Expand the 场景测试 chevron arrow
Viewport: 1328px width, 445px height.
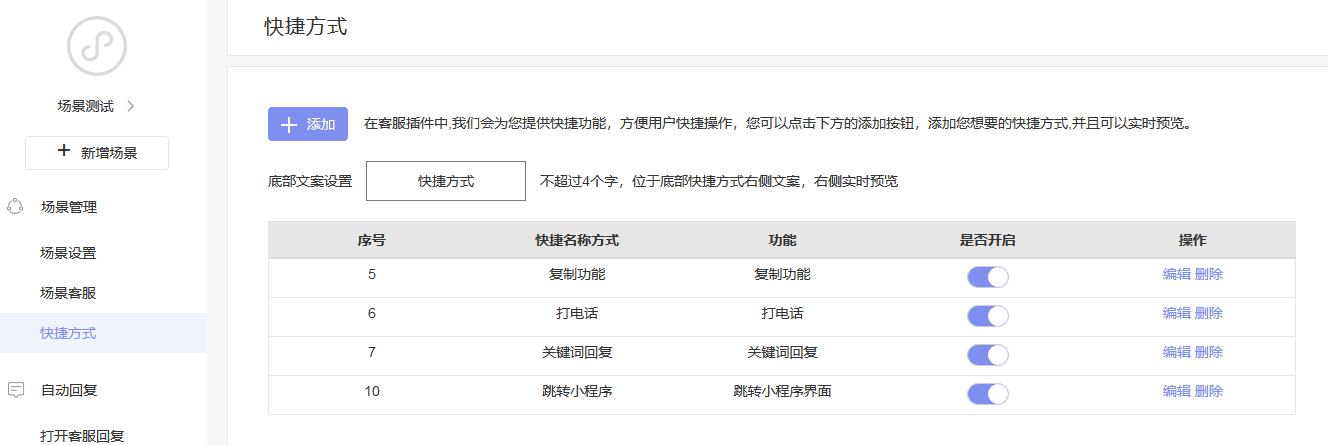pyautogui.click(x=131, y=105)
